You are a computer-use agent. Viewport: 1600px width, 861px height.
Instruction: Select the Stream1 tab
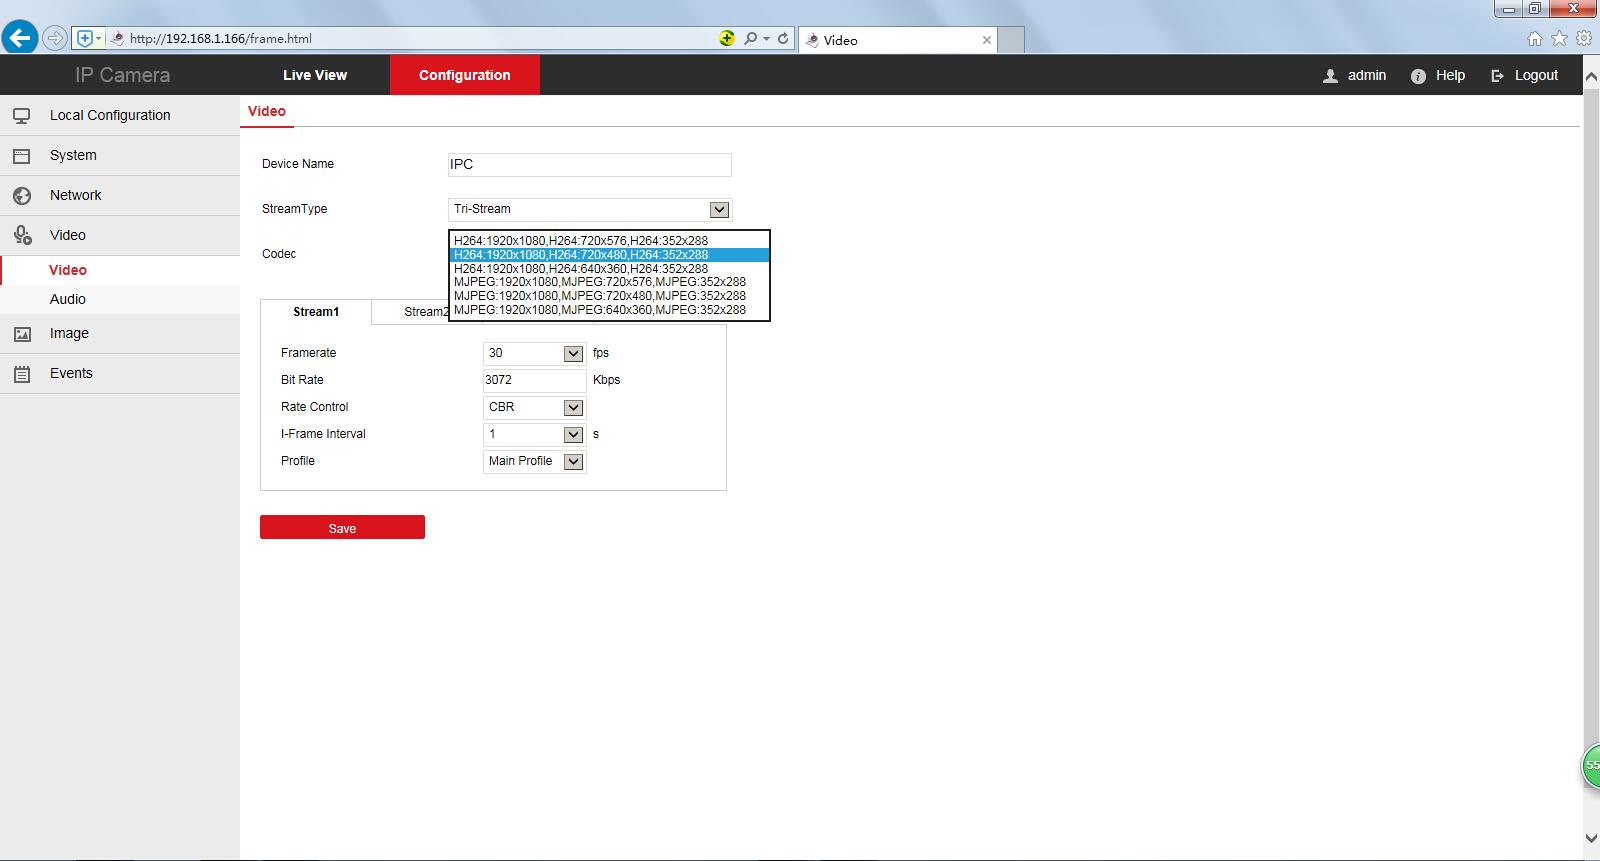(316, 312)
